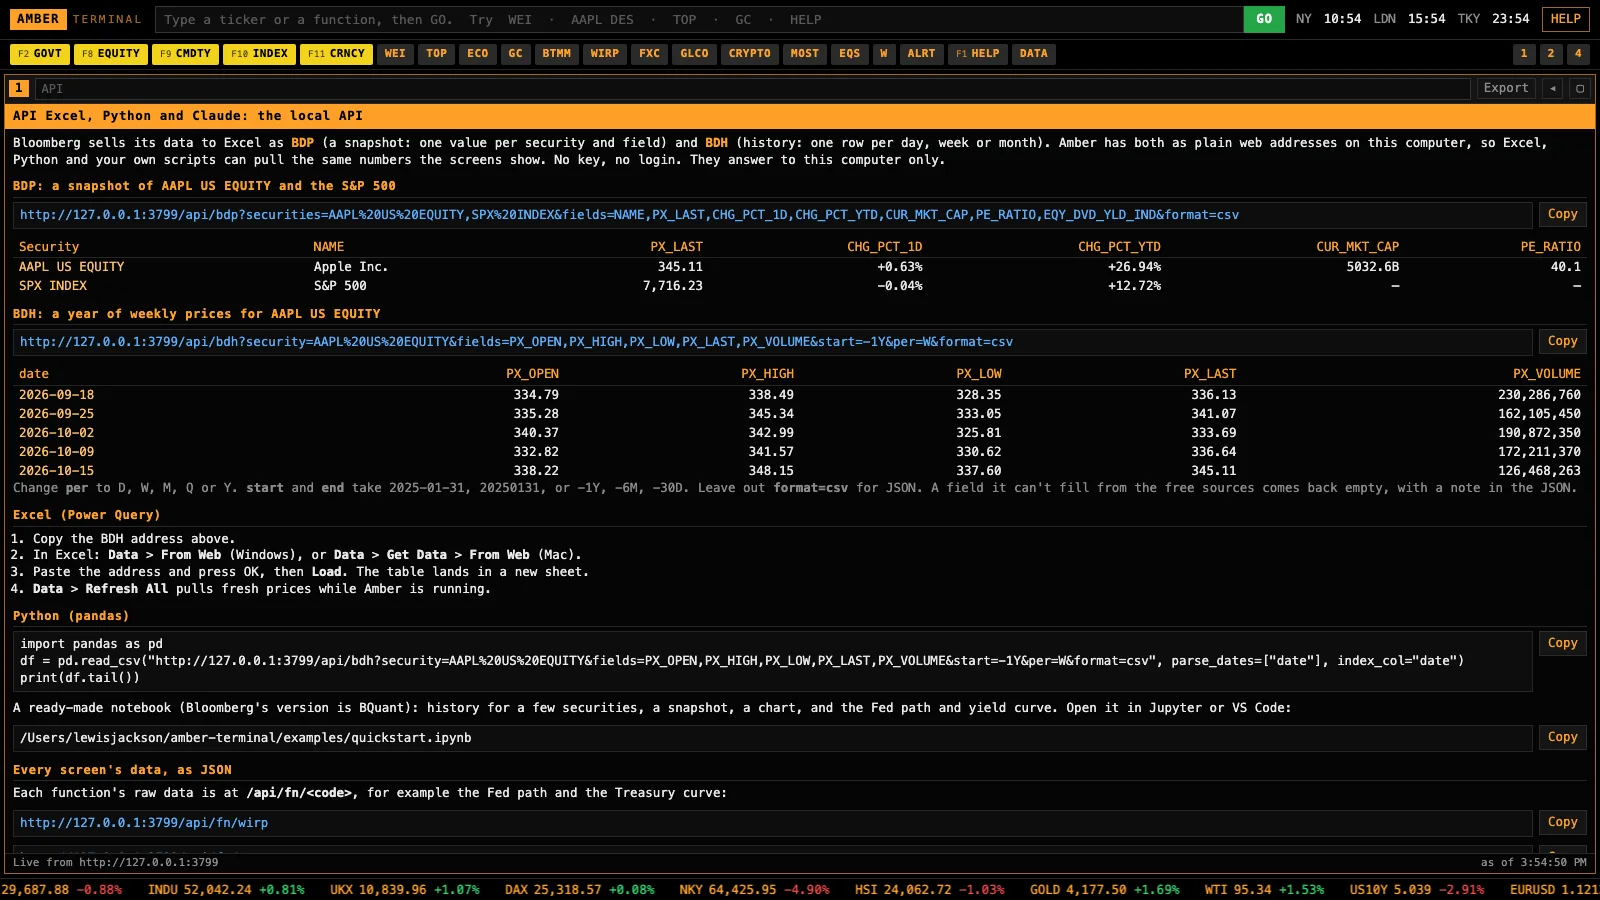Select the EQS function button
This screenshot has height=900, width=1600.
point(850,54)
